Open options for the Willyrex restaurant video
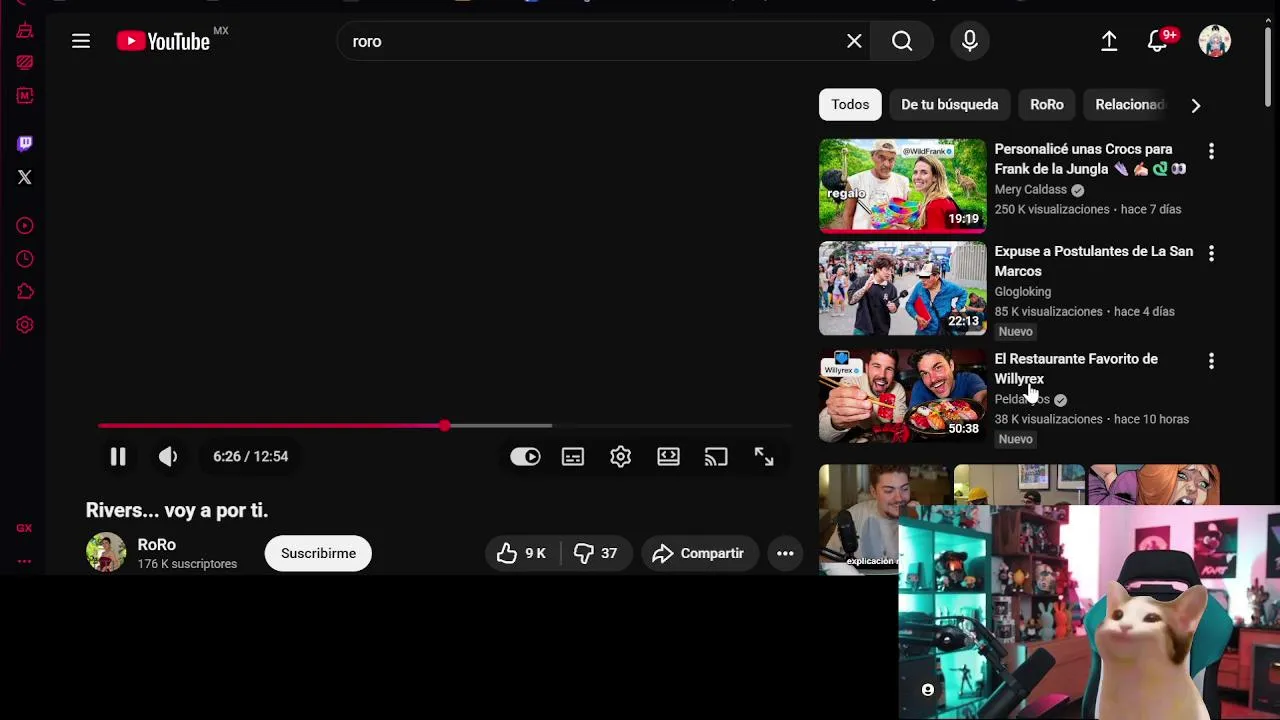 (x=1211, y=361)
